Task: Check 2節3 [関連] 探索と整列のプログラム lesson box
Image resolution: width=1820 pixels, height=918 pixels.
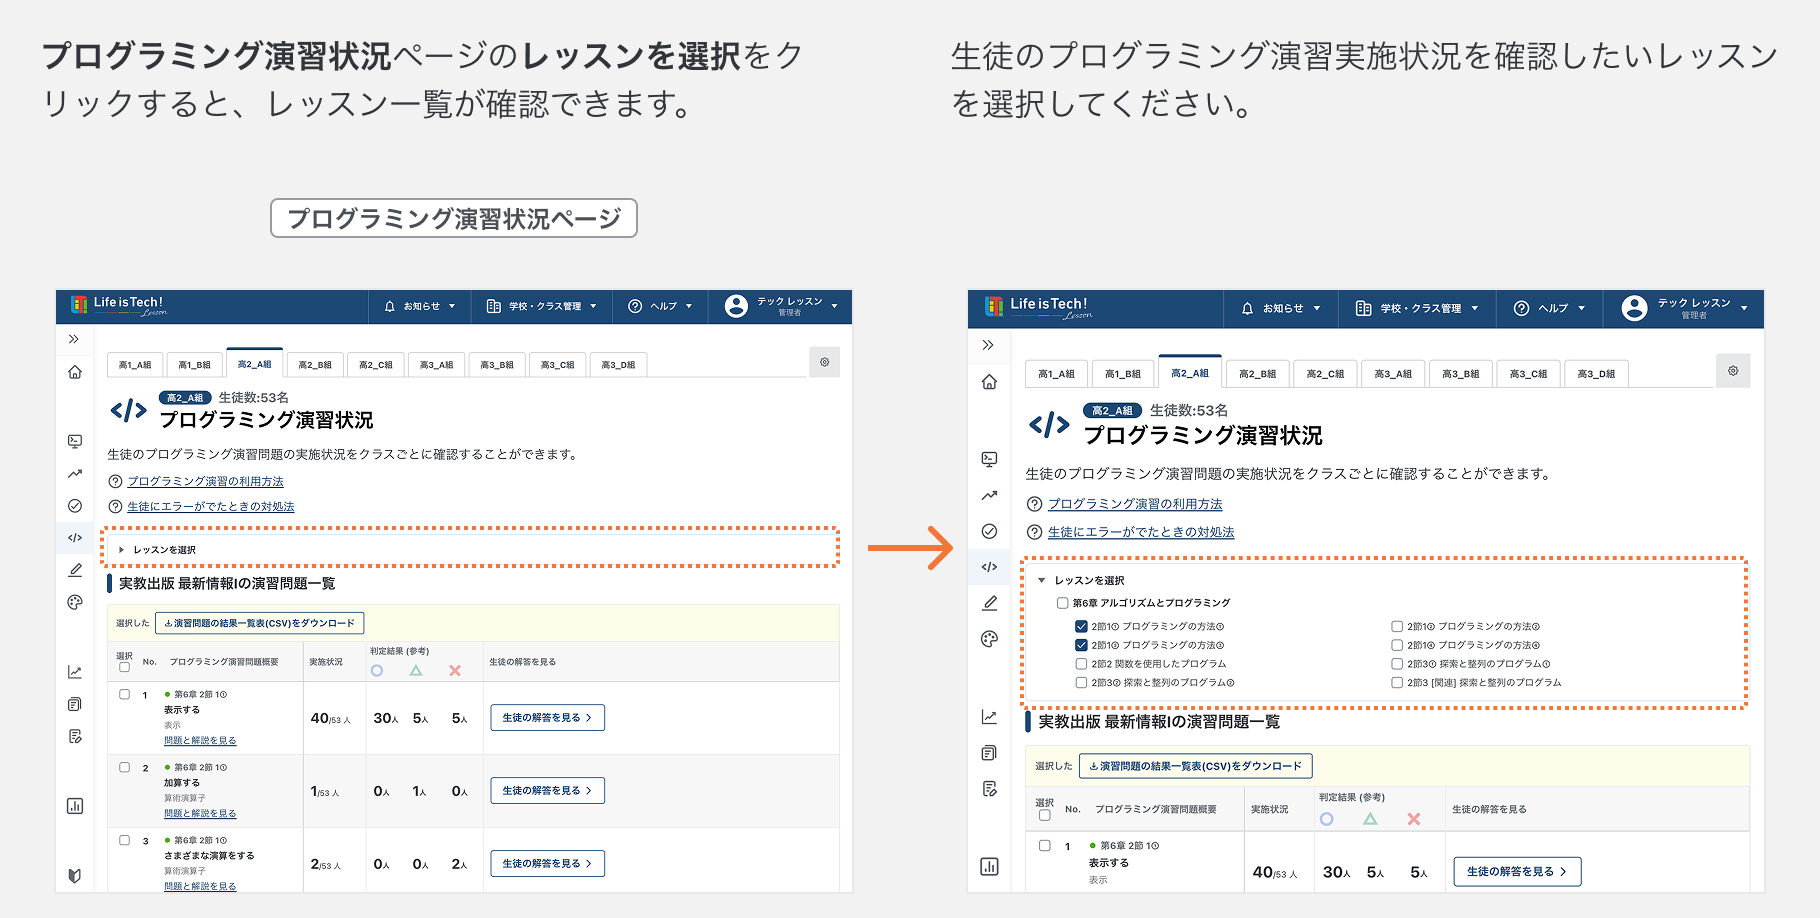Action: [x=1397, y=683]
